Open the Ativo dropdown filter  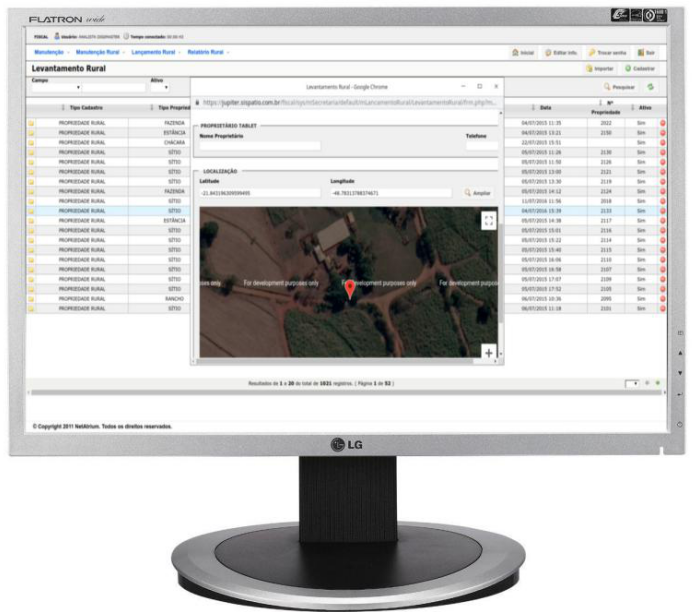(160, 88)
